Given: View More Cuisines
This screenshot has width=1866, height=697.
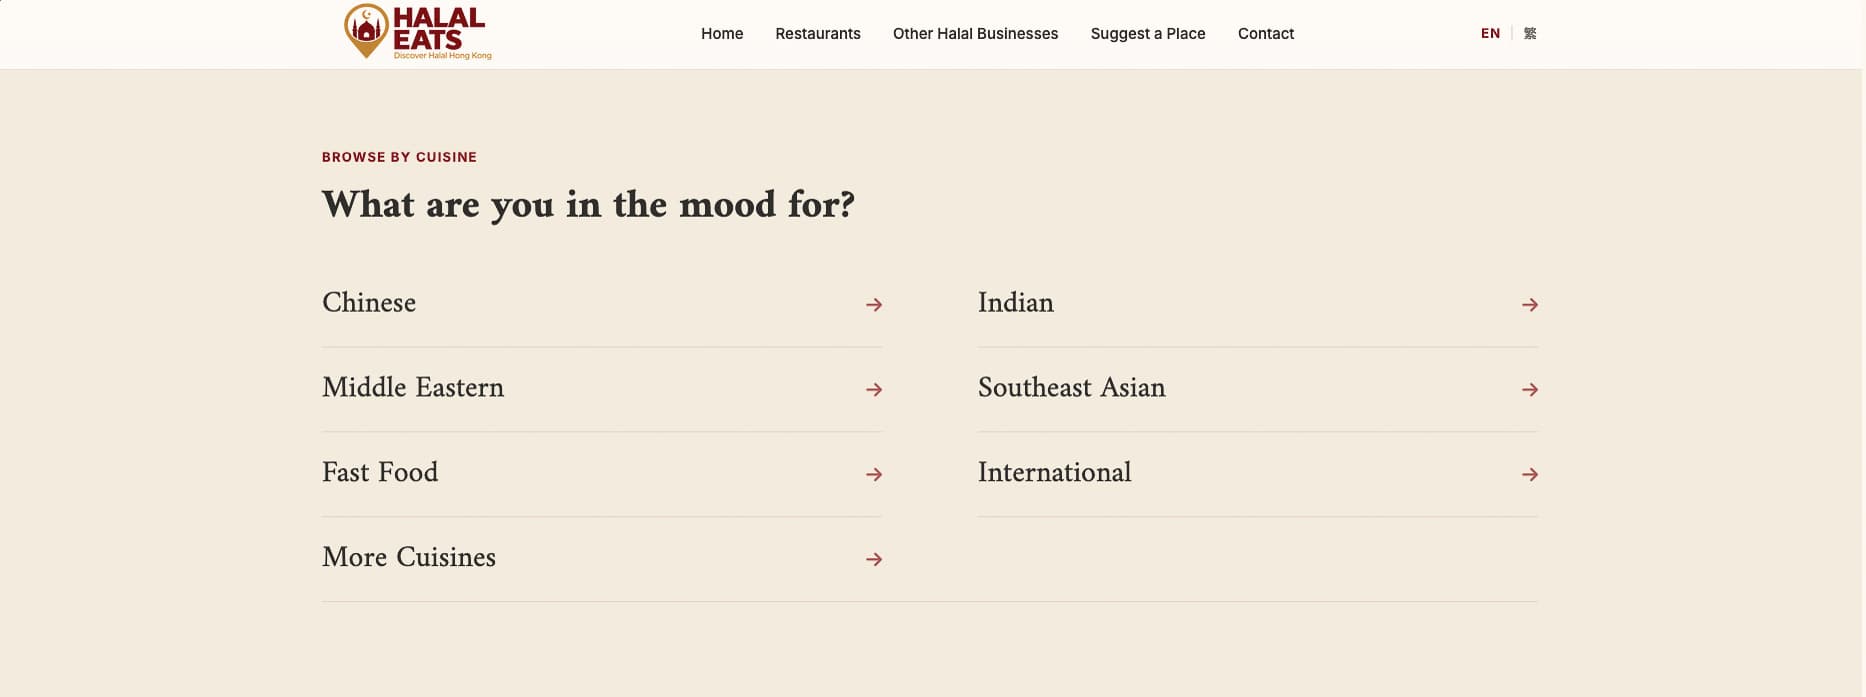Looking at the screenshot, I should coord(602,559).
